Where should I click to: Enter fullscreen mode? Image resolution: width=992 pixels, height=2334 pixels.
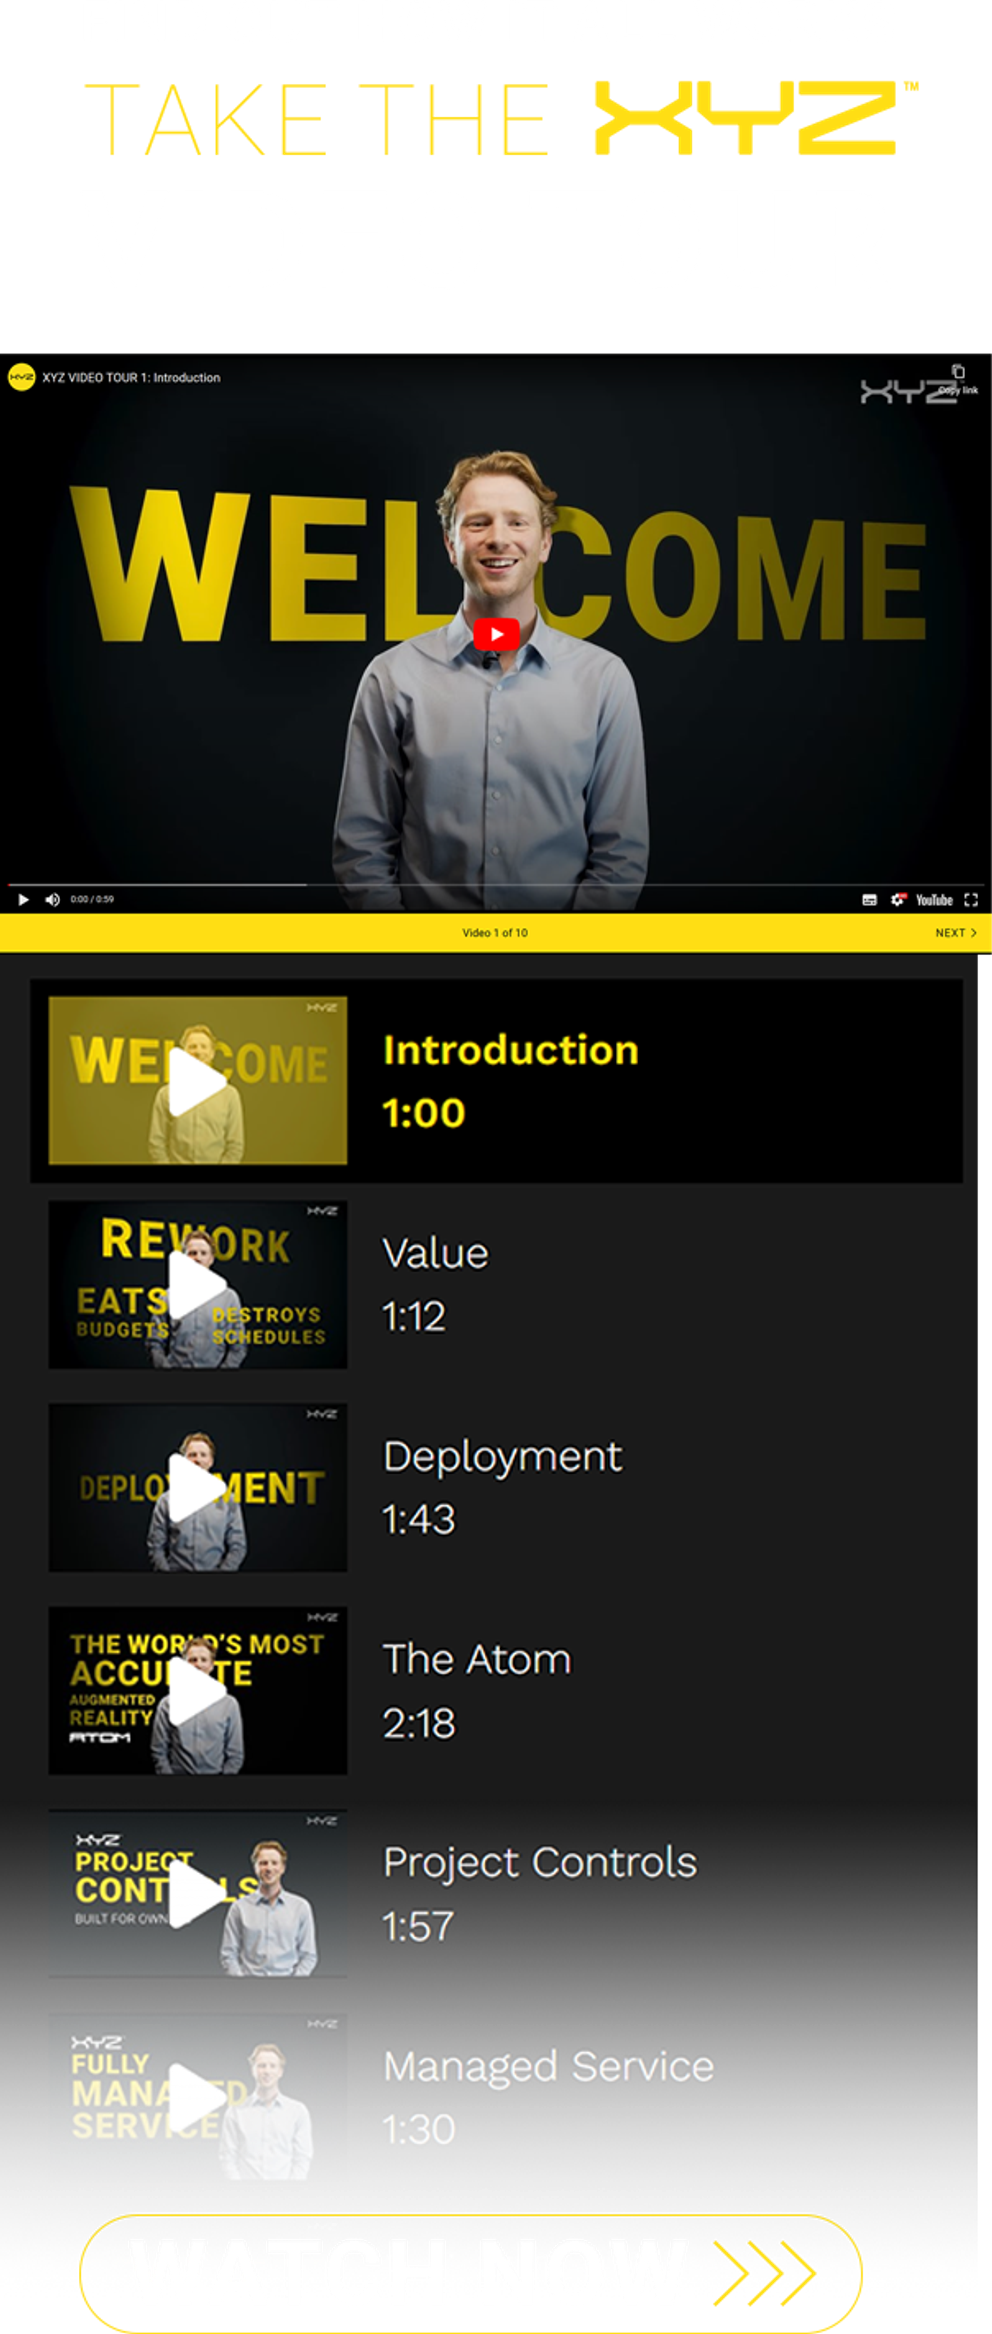(970, 900)
